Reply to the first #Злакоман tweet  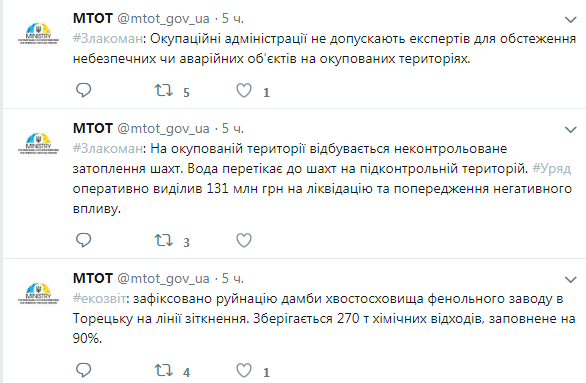click(x=83, y=90)
